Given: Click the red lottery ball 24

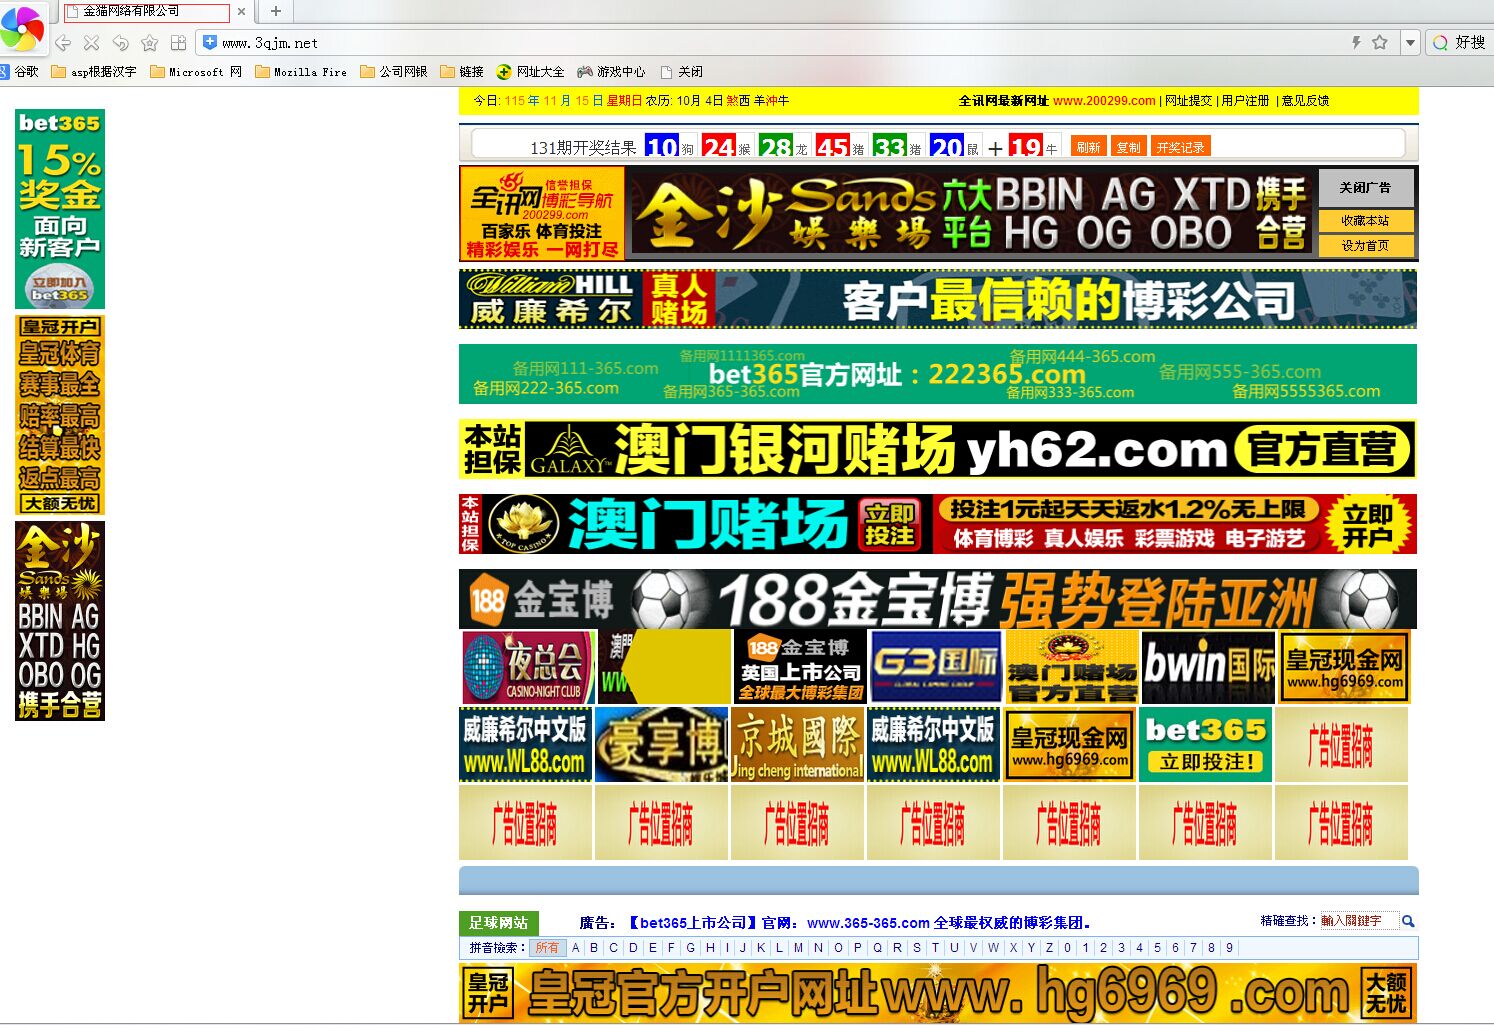Looking at the screenshot, I should tap(719, 147).
